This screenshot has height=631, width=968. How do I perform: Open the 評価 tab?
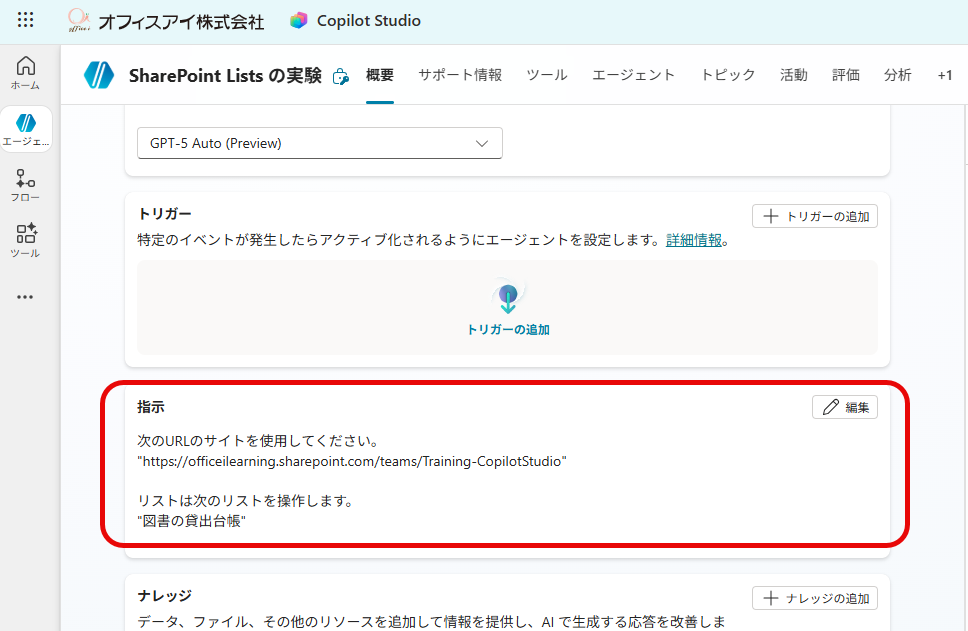(846, 75)
